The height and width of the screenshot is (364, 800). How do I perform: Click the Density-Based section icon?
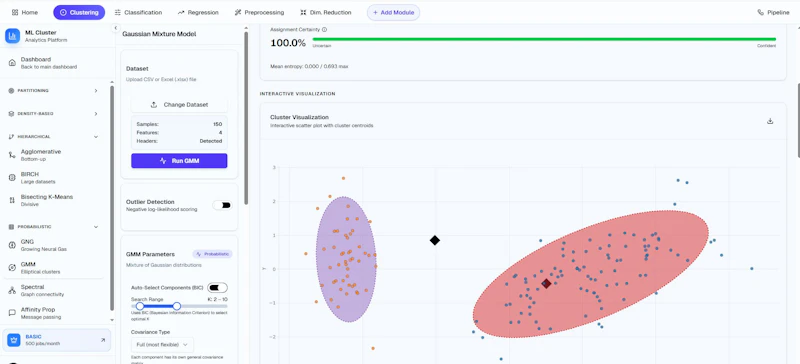[12, 113]
